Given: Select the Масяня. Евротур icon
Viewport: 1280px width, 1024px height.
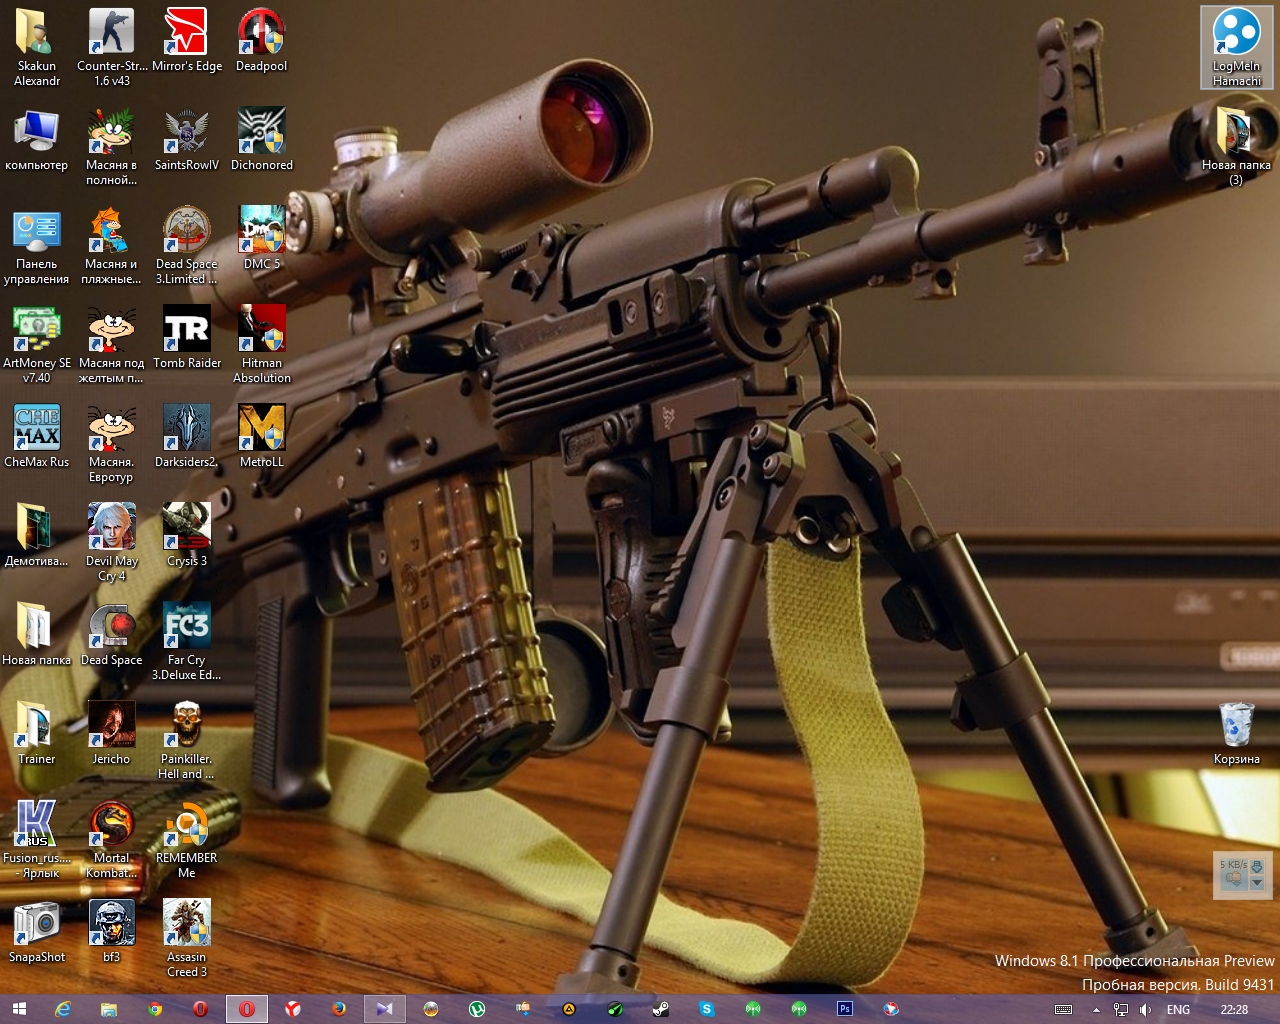Looking at the screenshot, I should tap(112, 443).
